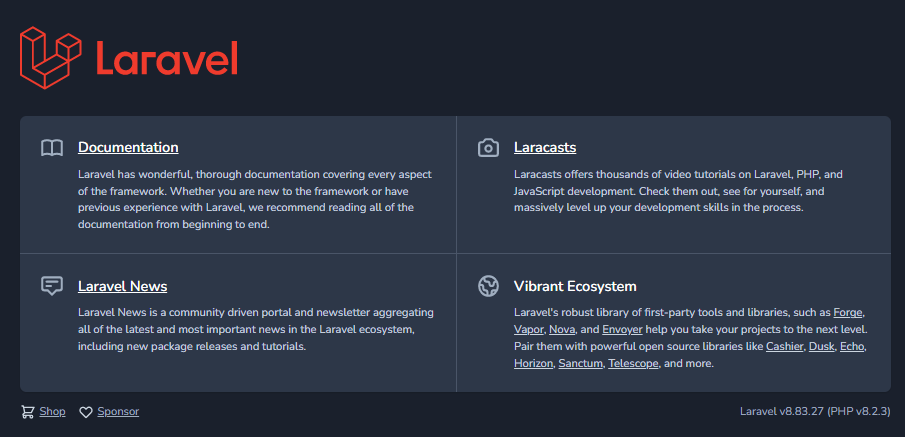Click the chat bubble Laravel News icon
The width and height of the screenshot is (905, 437).
pos(52,286)
